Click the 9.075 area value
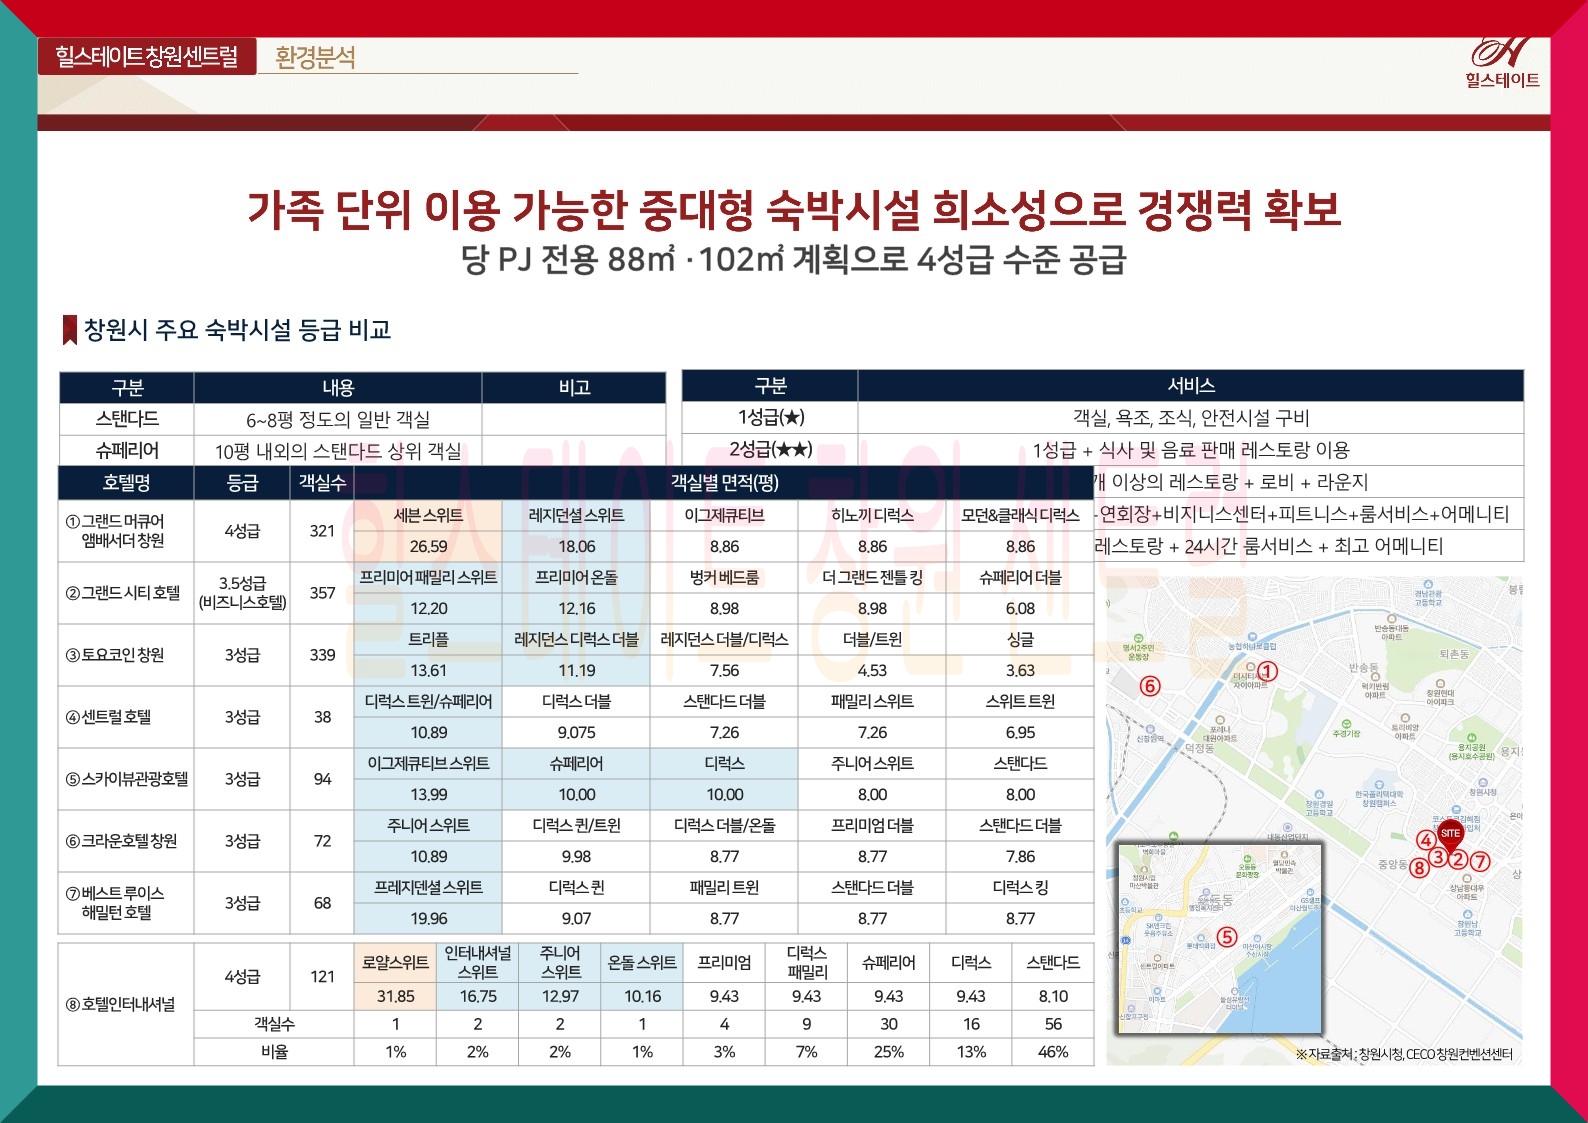The height and width of the screenshot is (1123, 1588). tap(576, 733)
